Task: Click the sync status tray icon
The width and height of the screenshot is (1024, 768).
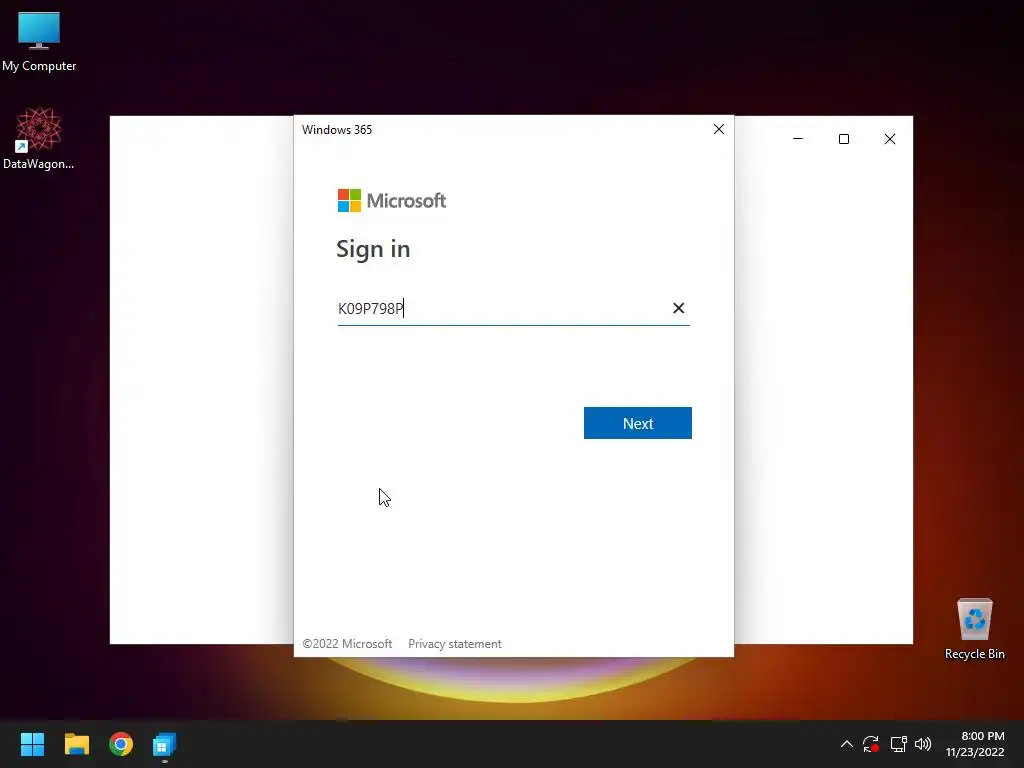Action: [x=871, y=744]
